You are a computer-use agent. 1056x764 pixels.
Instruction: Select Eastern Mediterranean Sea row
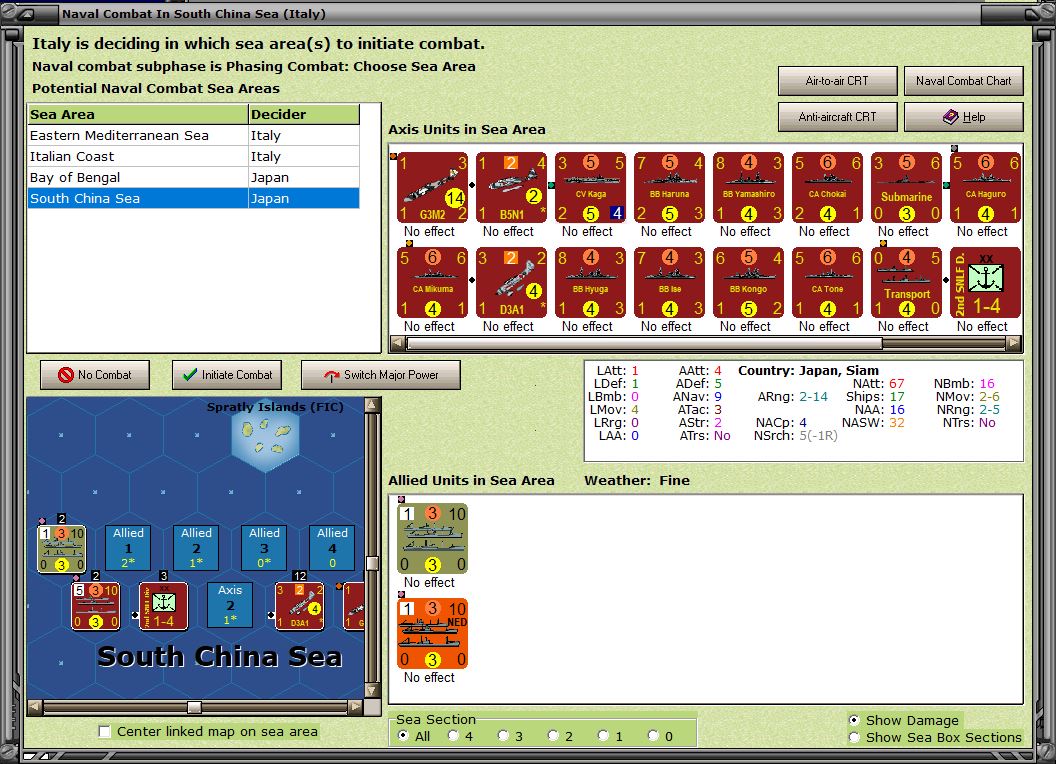[x=193, y=135]
